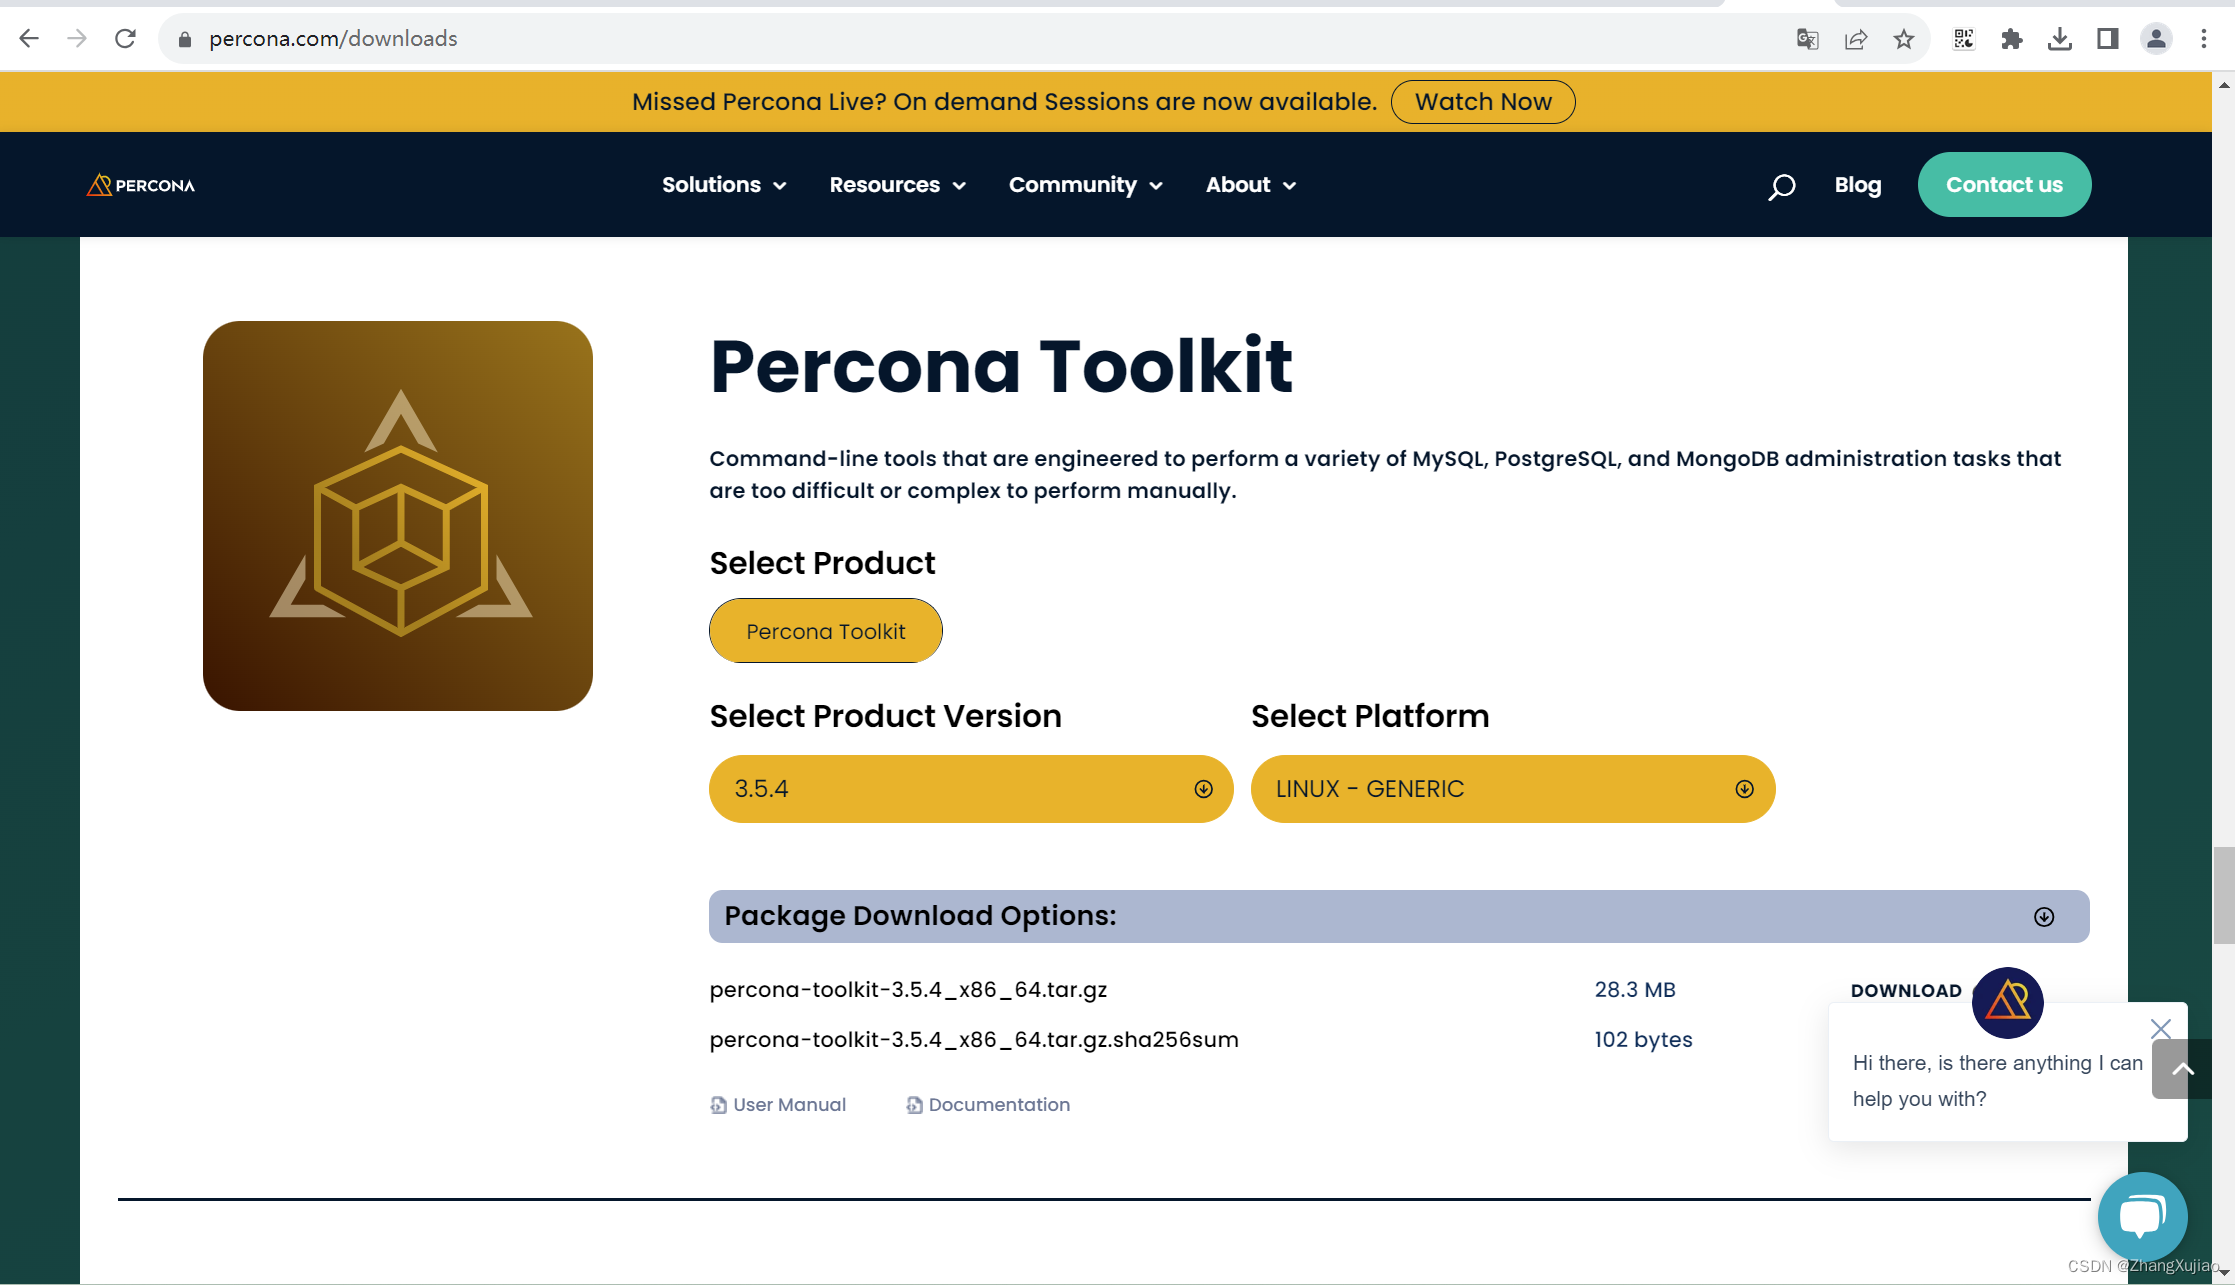
Task: Open the LINUX - GENERIC platform dropdown
Action: coord(1513,789)
